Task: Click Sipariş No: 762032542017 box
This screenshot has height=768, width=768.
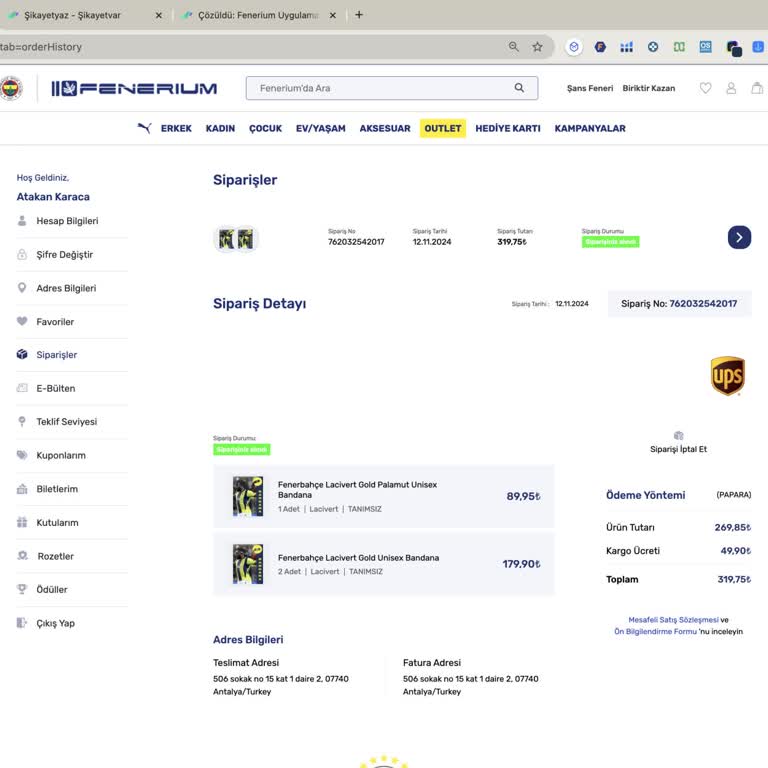Action: tap(679, 304)
